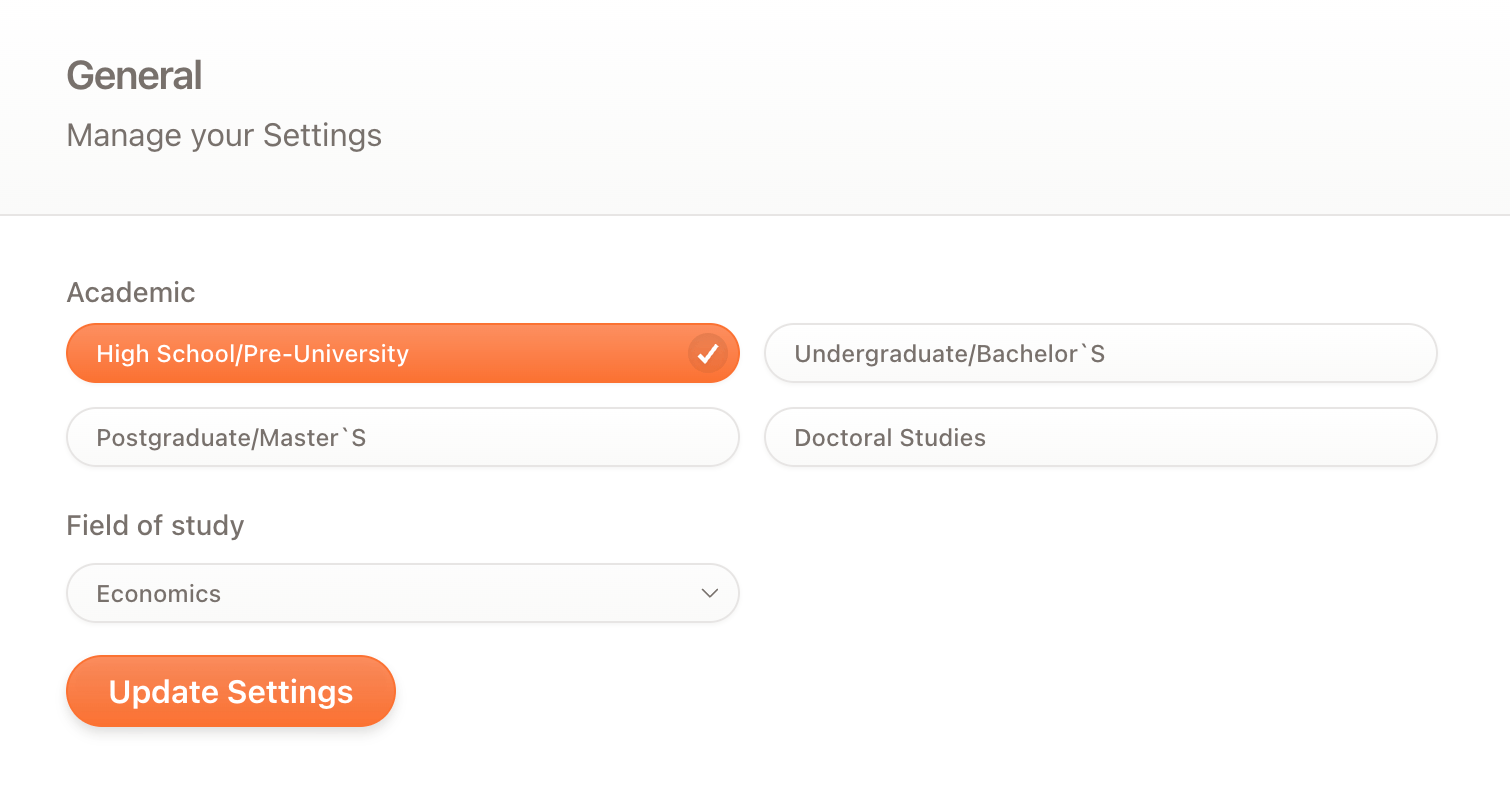
Task: Click the Economics selected value text
Action: (159, 593)
